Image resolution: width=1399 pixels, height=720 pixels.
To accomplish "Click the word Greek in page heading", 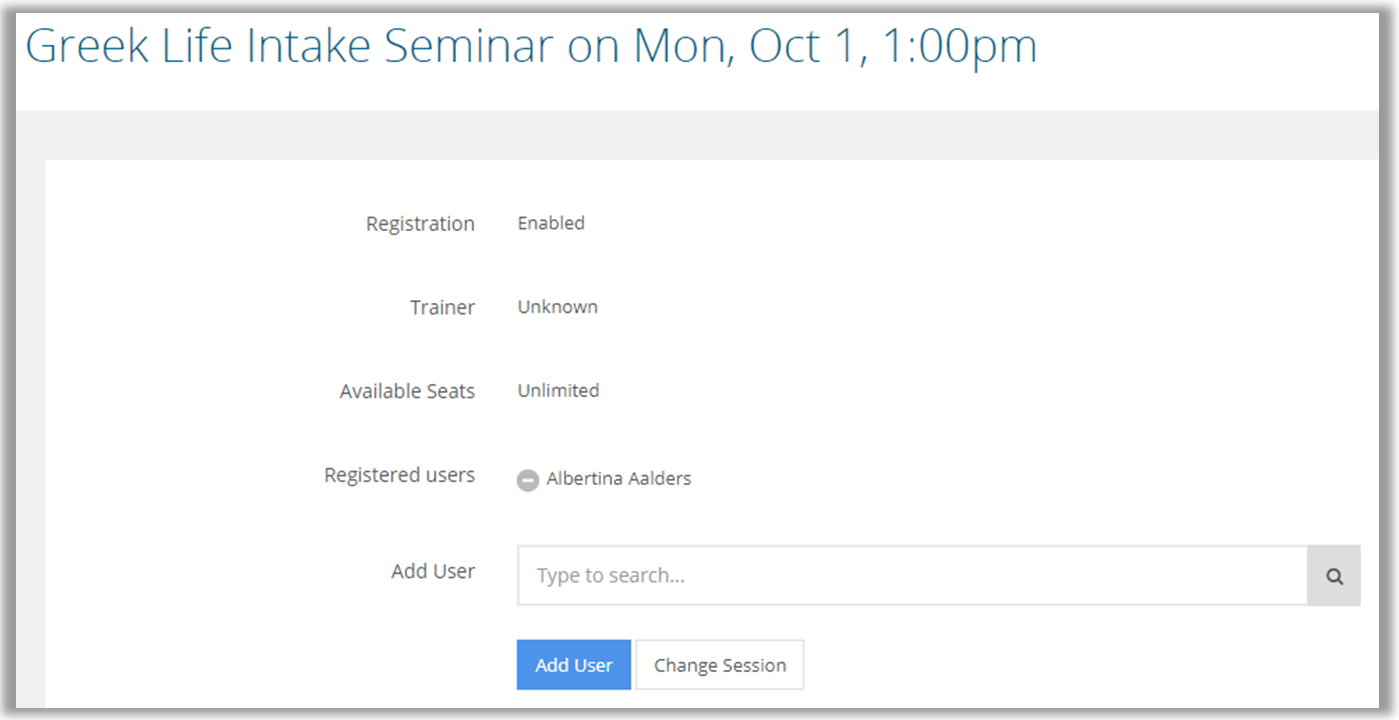I will pos(88,46).
